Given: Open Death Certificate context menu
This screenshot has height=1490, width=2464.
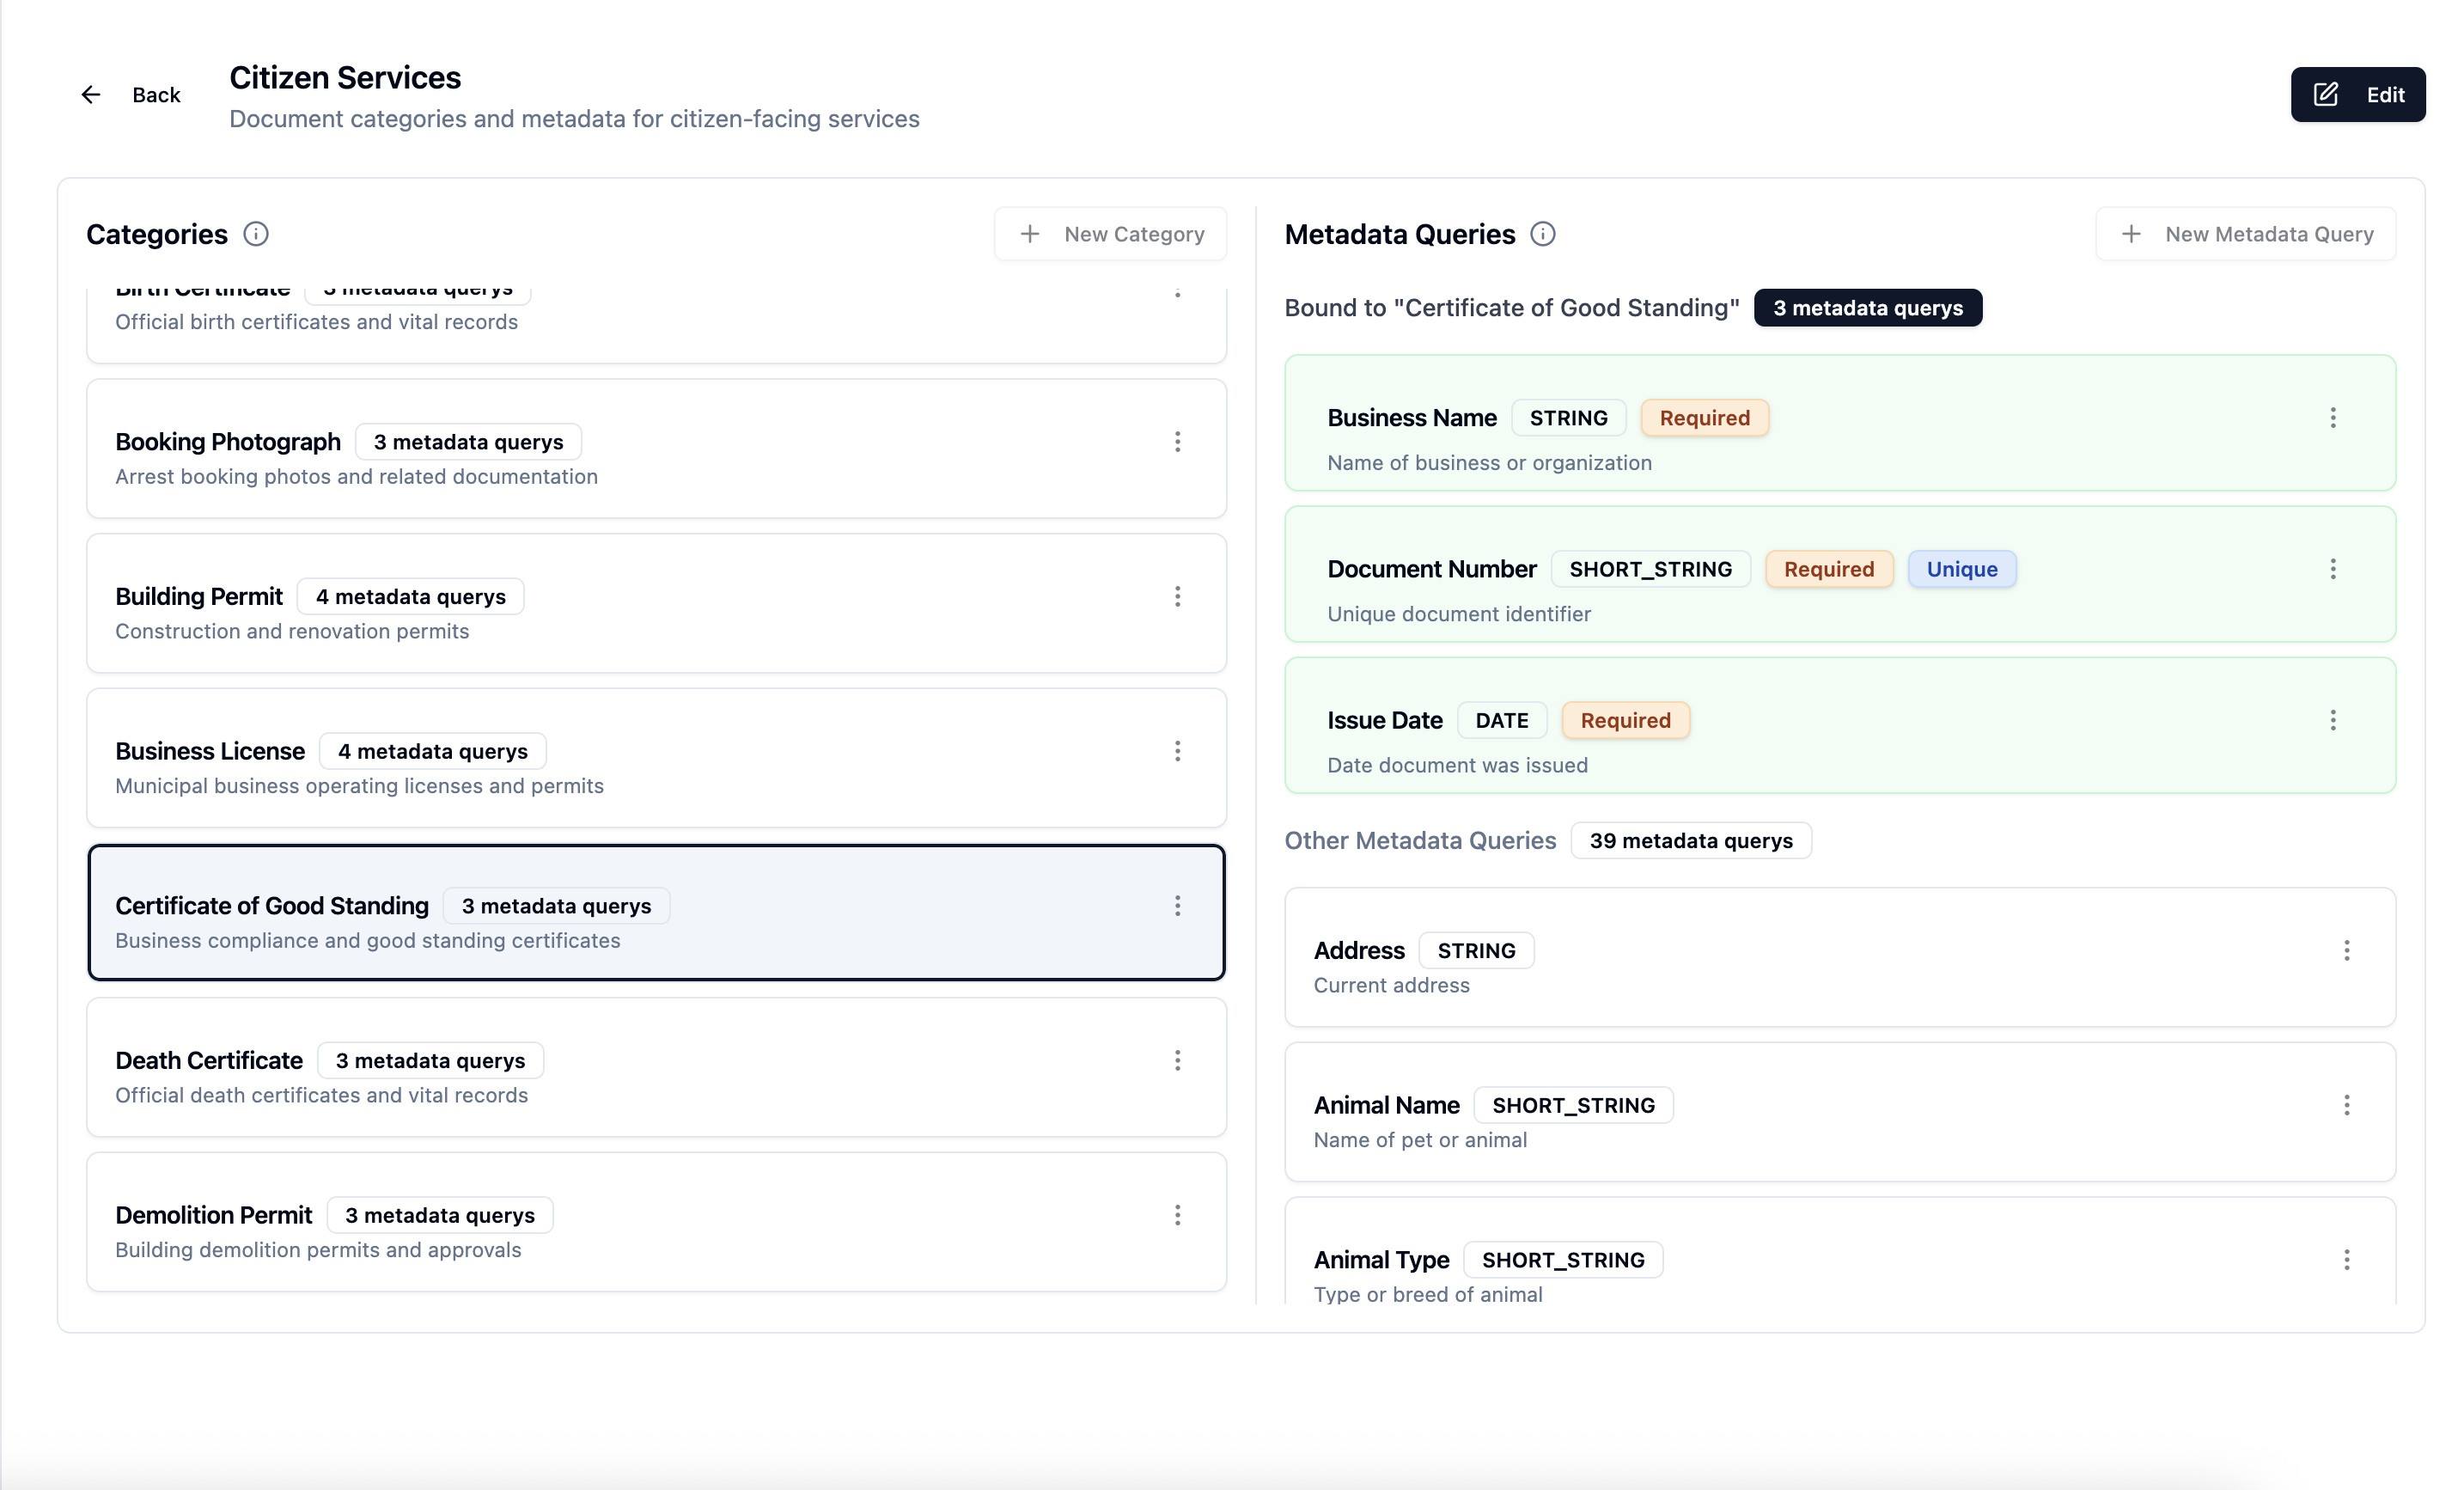Looking at the screenshot, I should [x=1178, y=1061].
